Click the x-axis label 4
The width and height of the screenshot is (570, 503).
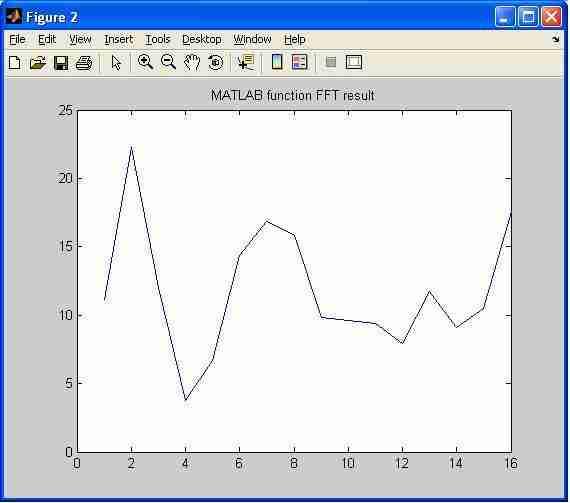click(185, 463)
